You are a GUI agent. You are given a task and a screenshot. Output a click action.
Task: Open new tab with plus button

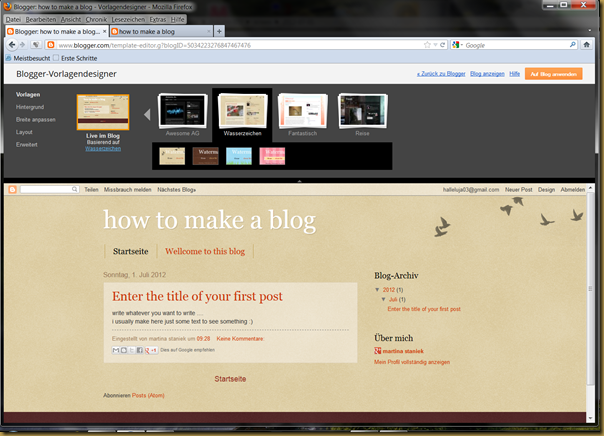[x=219, y=31]
